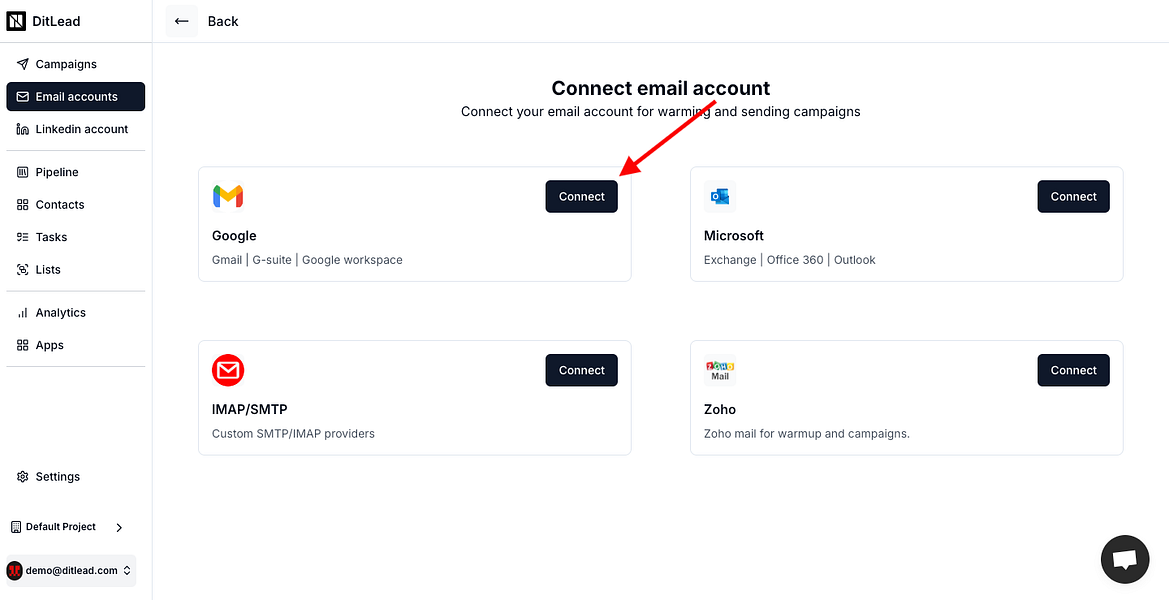Hit Connect on the Zoho card
Screen dimensions: 1169x600
click(x=1073, y=370)
